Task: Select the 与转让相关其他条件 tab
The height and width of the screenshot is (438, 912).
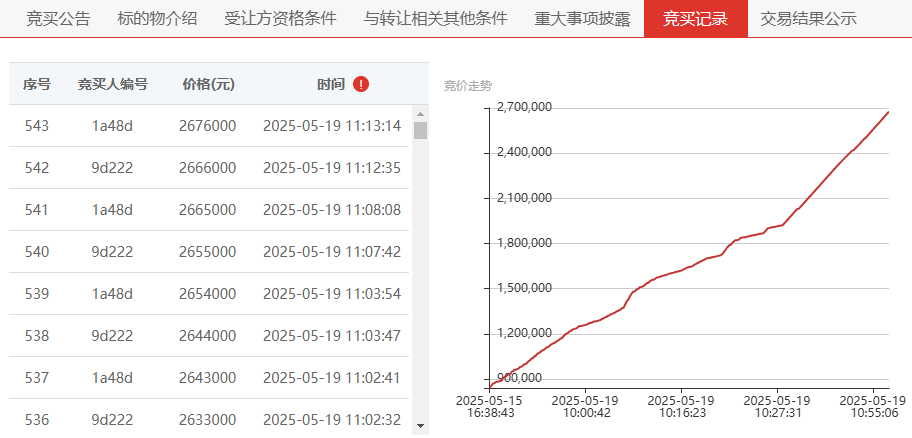Action: pyautogui.click(x=435, y=19)
